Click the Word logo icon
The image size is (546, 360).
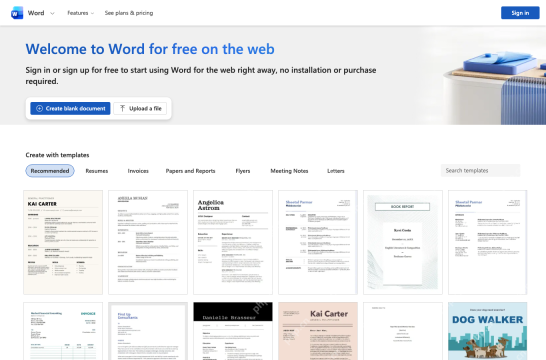tap(17, 13)
